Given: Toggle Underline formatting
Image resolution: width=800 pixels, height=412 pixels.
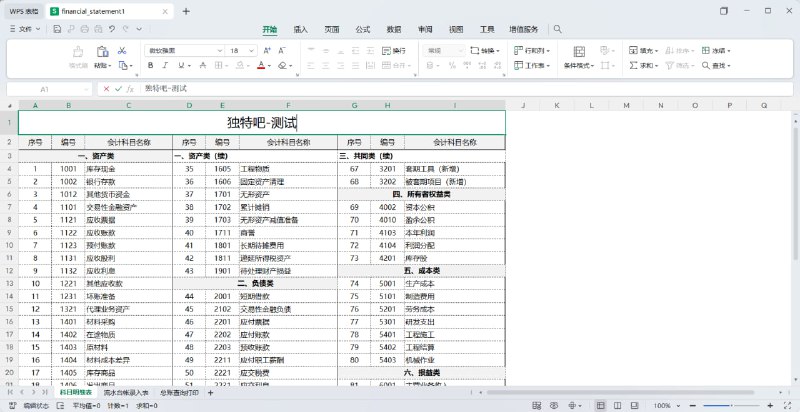Looking at the screenshot, I should 181,65.
